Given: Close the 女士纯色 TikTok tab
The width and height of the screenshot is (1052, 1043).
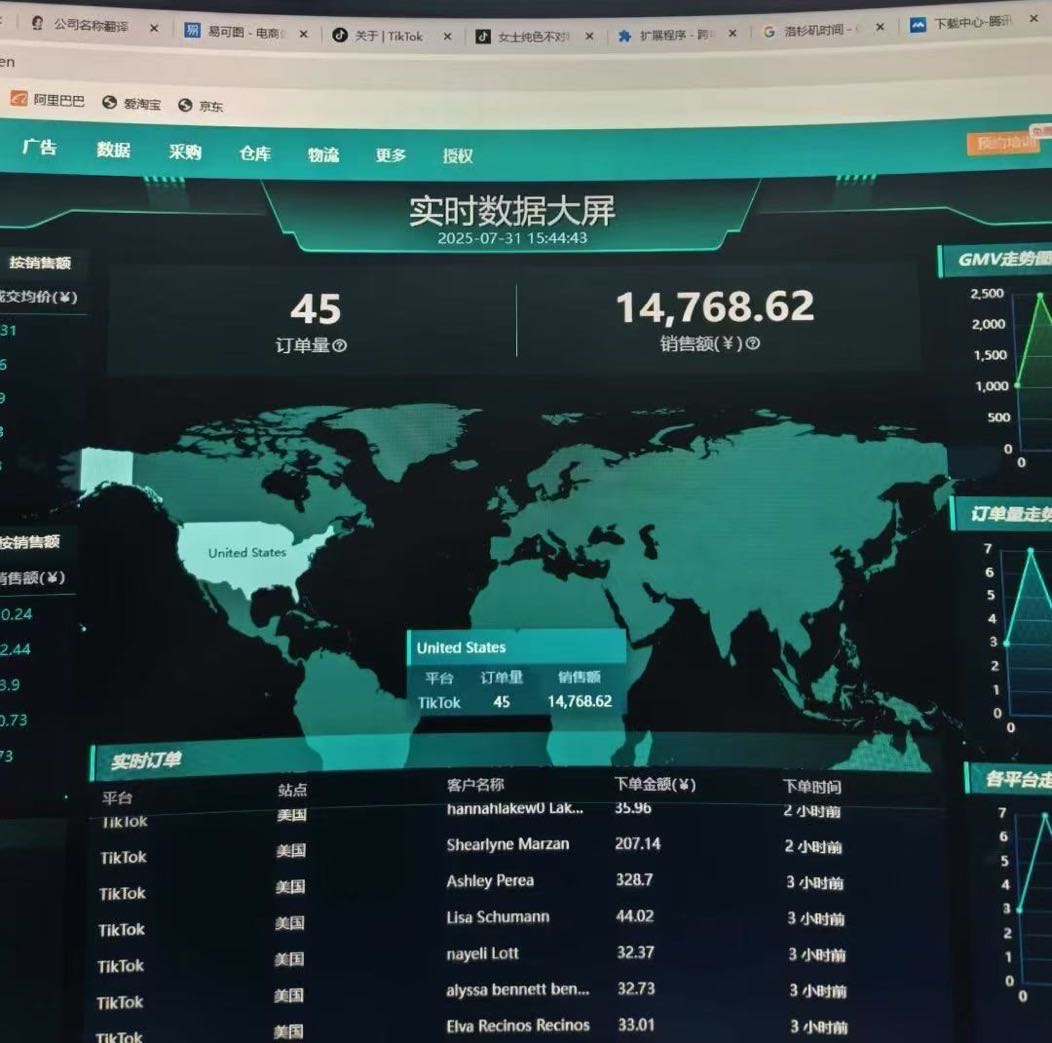Looking at the screenshot, I should (x=589, y=36).
